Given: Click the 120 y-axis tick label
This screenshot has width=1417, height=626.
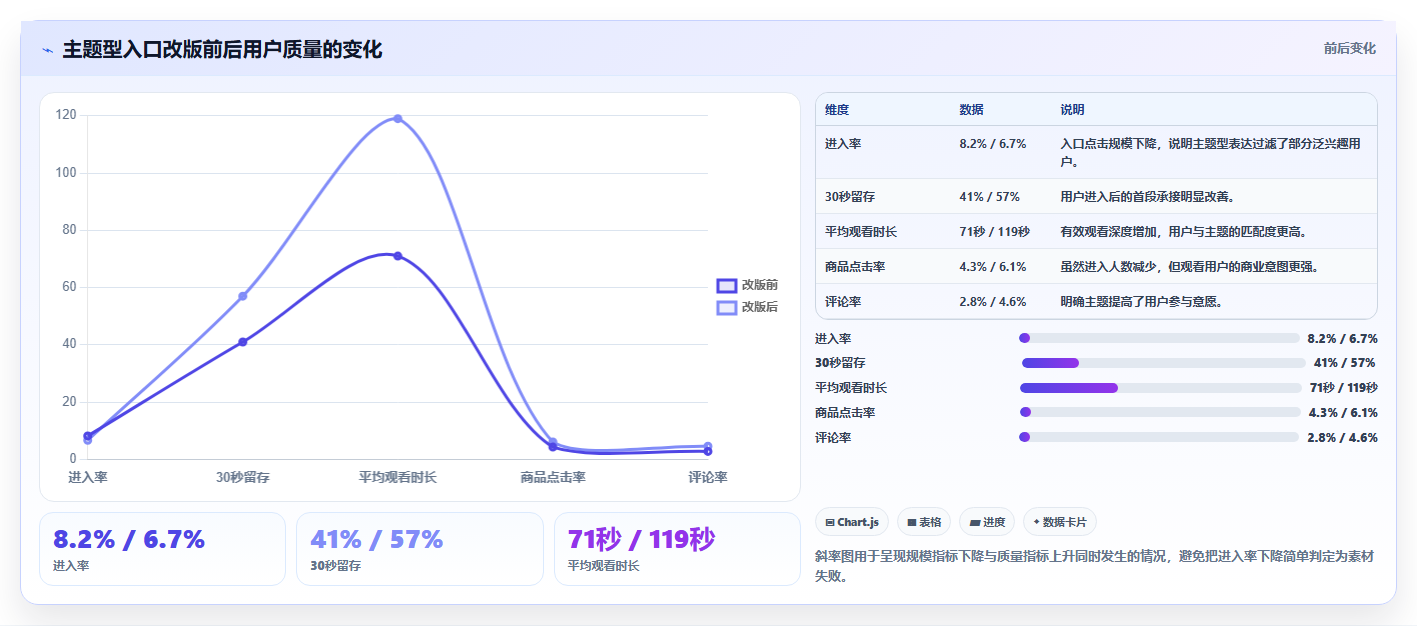Looking at the screenshot, I should pyautogui.click(x=66, y=115).
